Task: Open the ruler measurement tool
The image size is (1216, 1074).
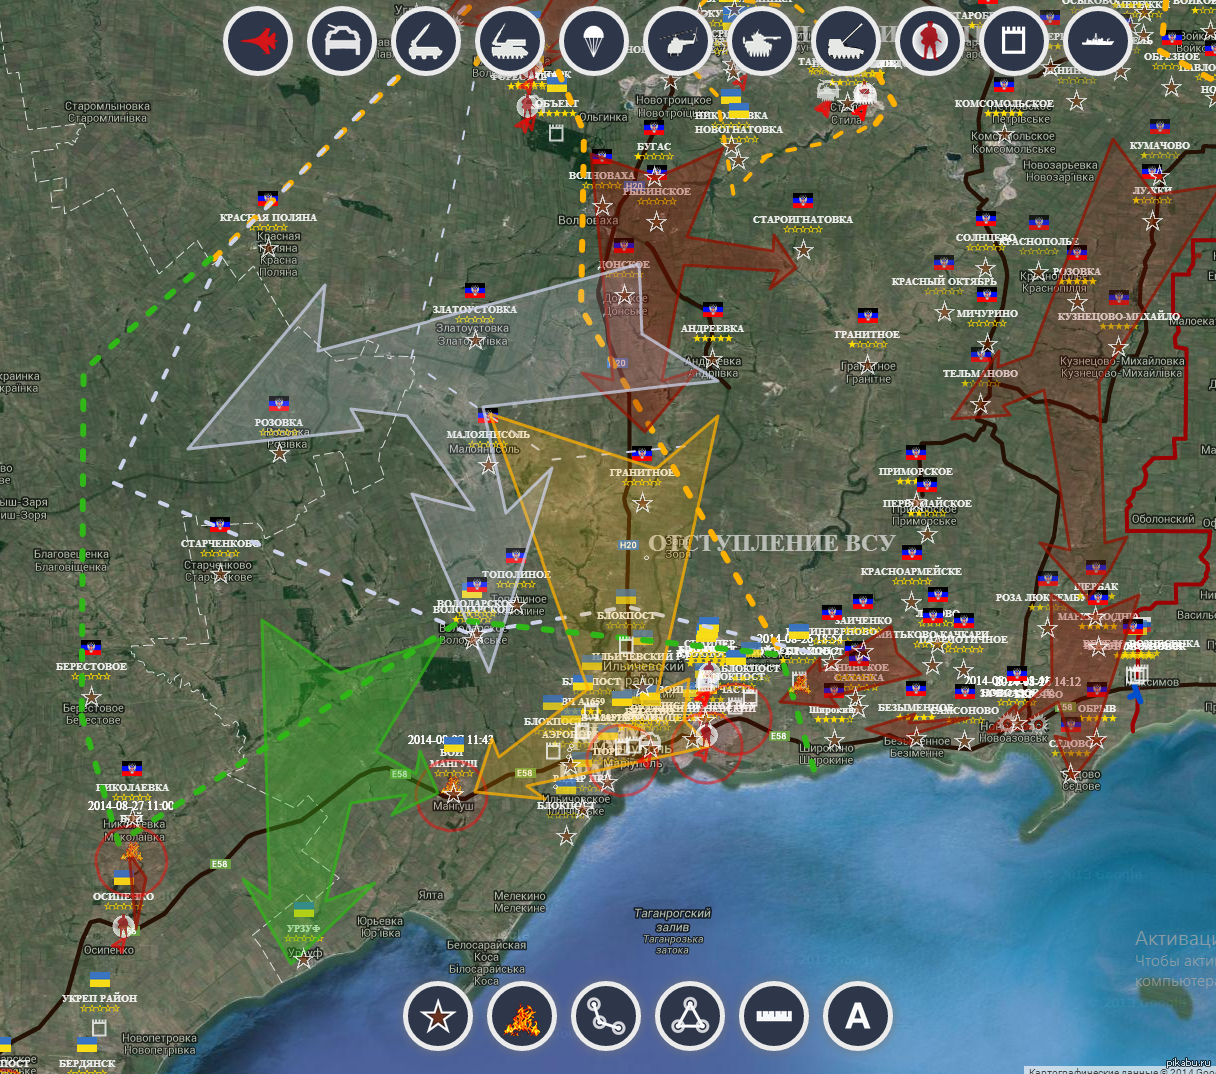Action: pyautogui.click(x=774, y=1017)
